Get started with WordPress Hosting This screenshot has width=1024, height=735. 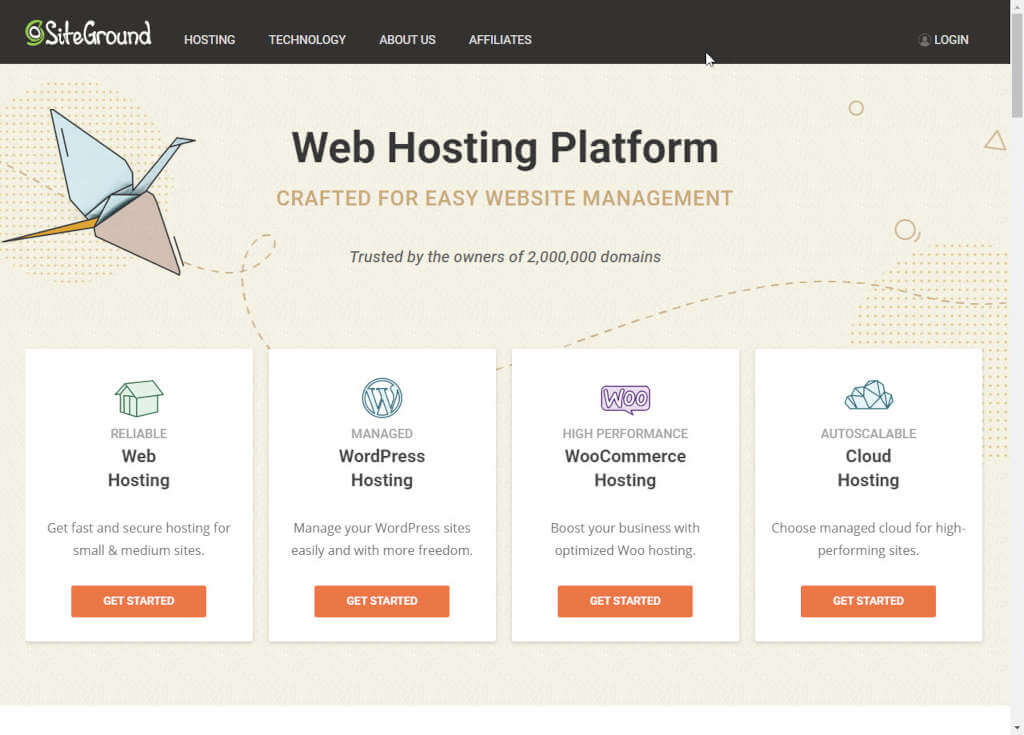382,601
